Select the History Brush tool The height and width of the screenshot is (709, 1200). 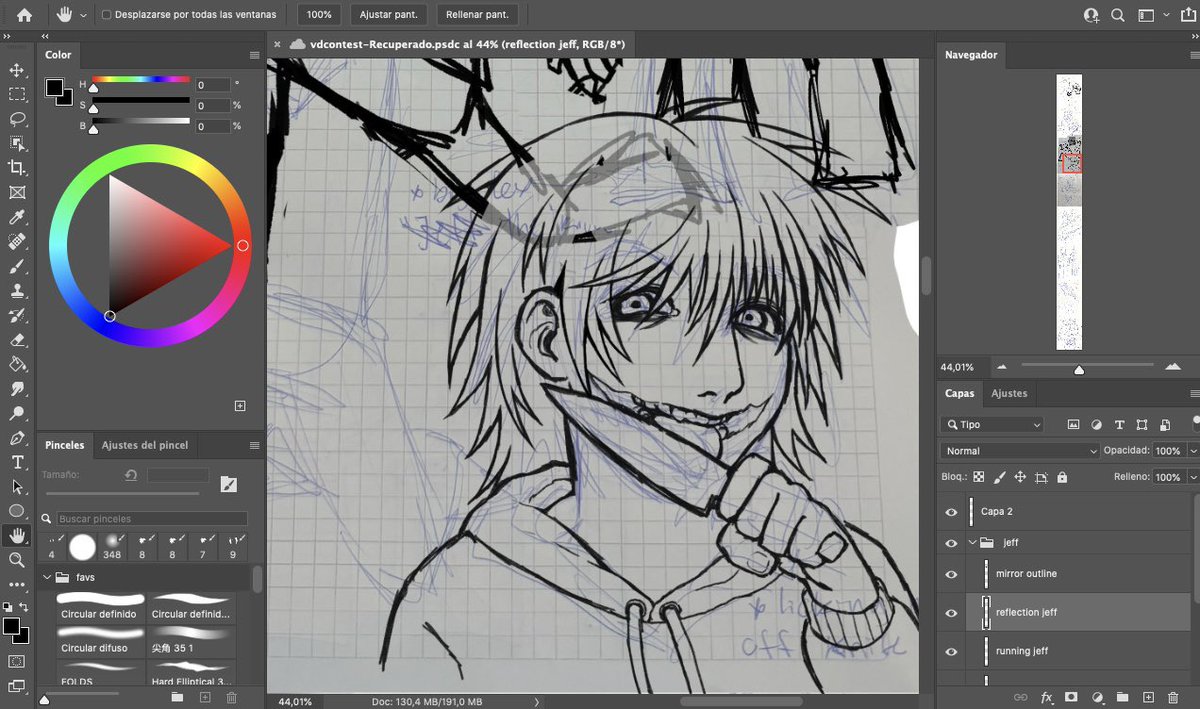click(17, 315)
